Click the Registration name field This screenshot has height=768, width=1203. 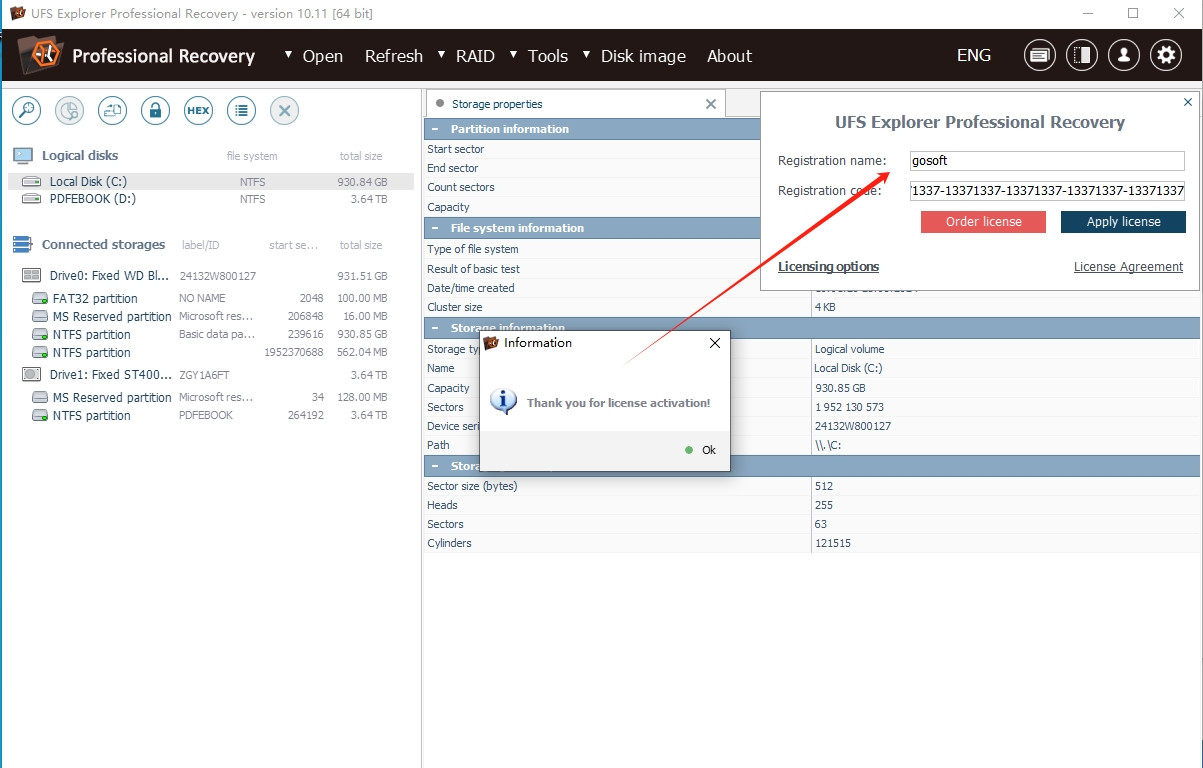click(1047, 161)
